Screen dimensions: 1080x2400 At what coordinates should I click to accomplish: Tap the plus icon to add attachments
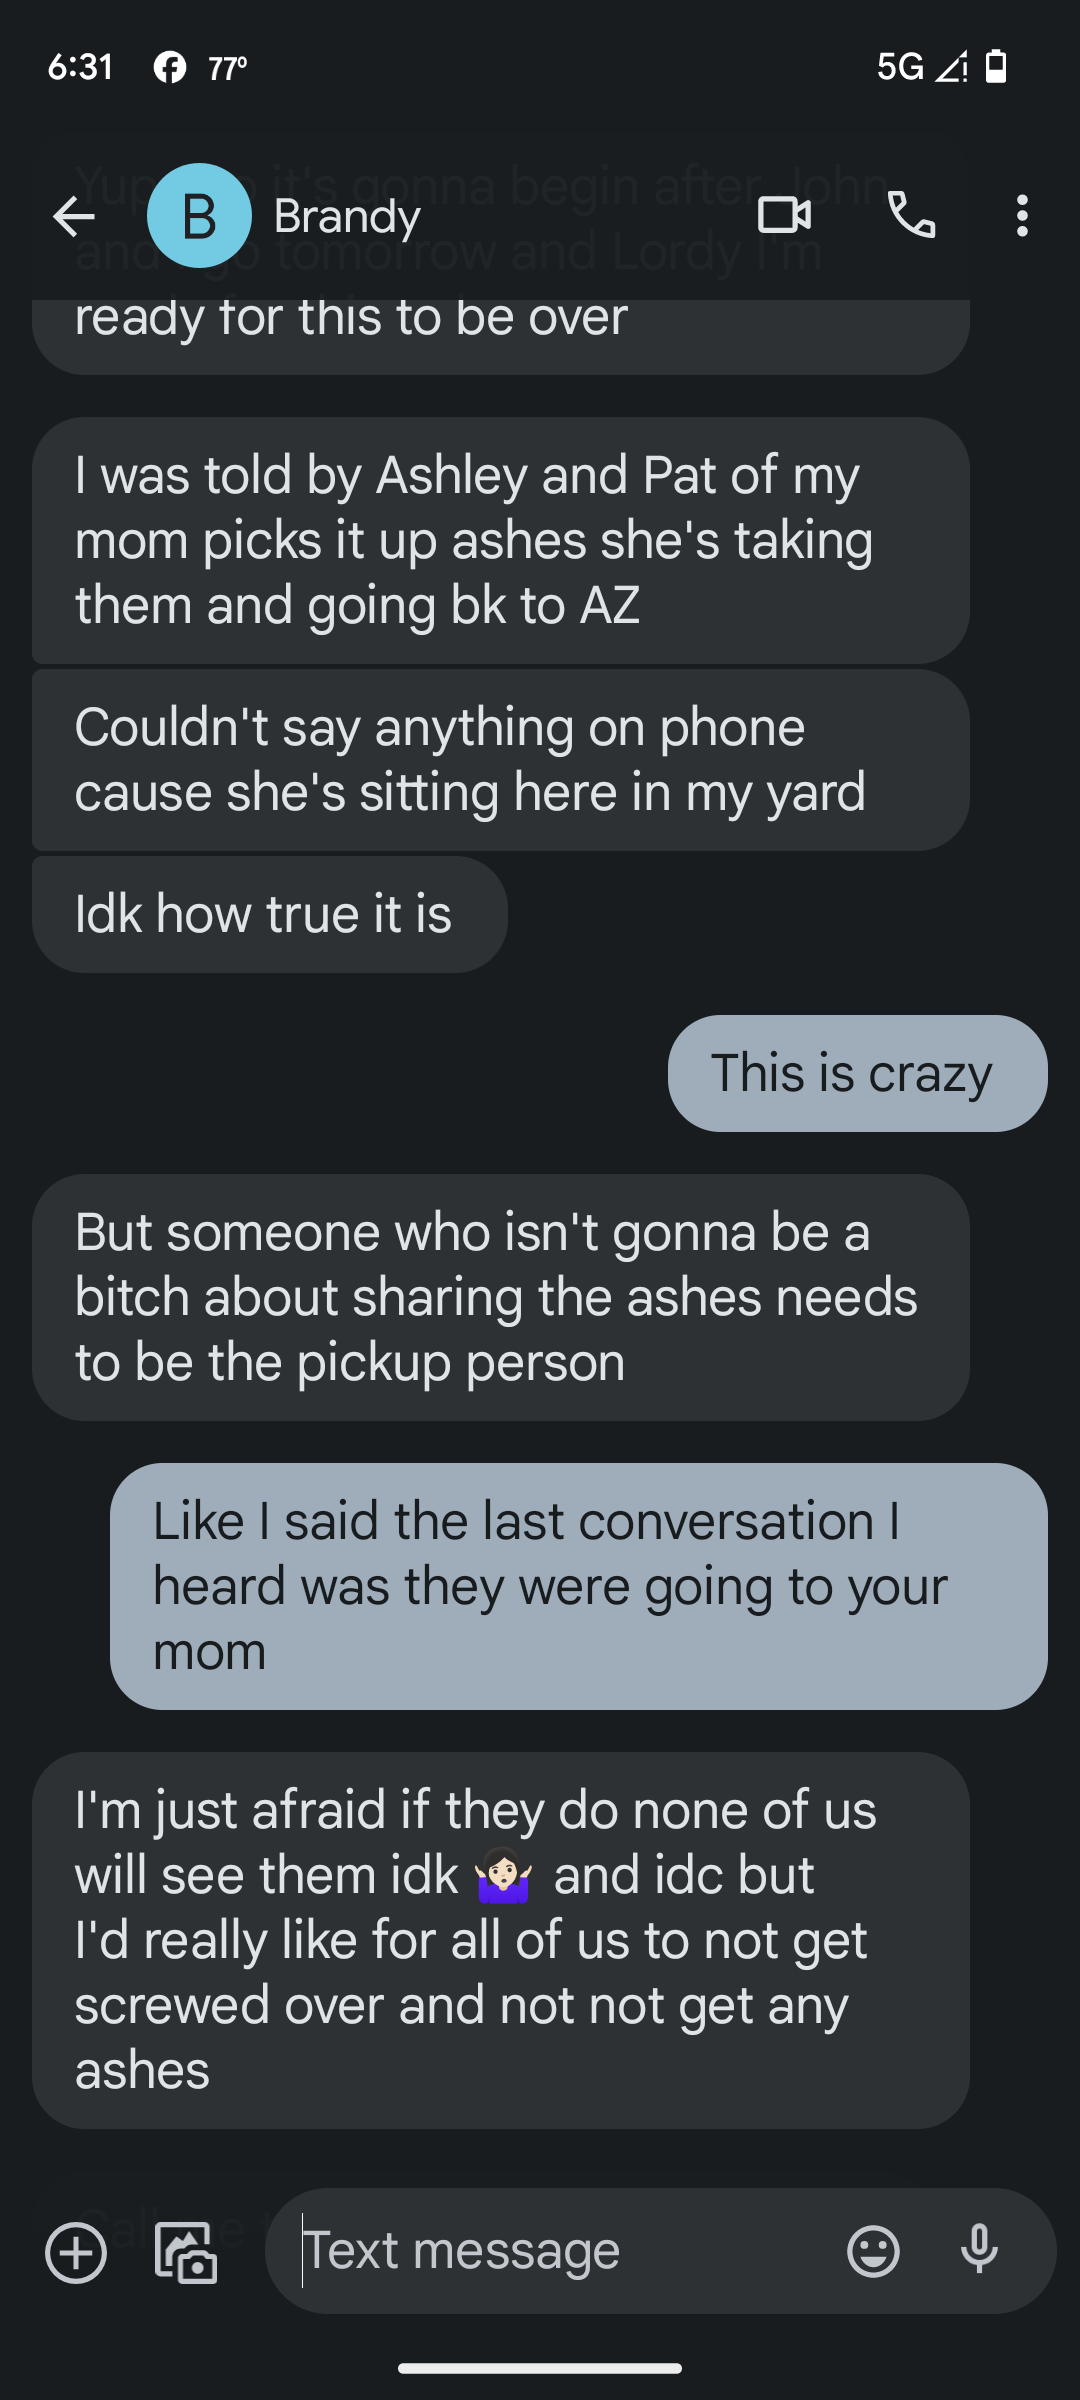click(x=76, y=2252)
